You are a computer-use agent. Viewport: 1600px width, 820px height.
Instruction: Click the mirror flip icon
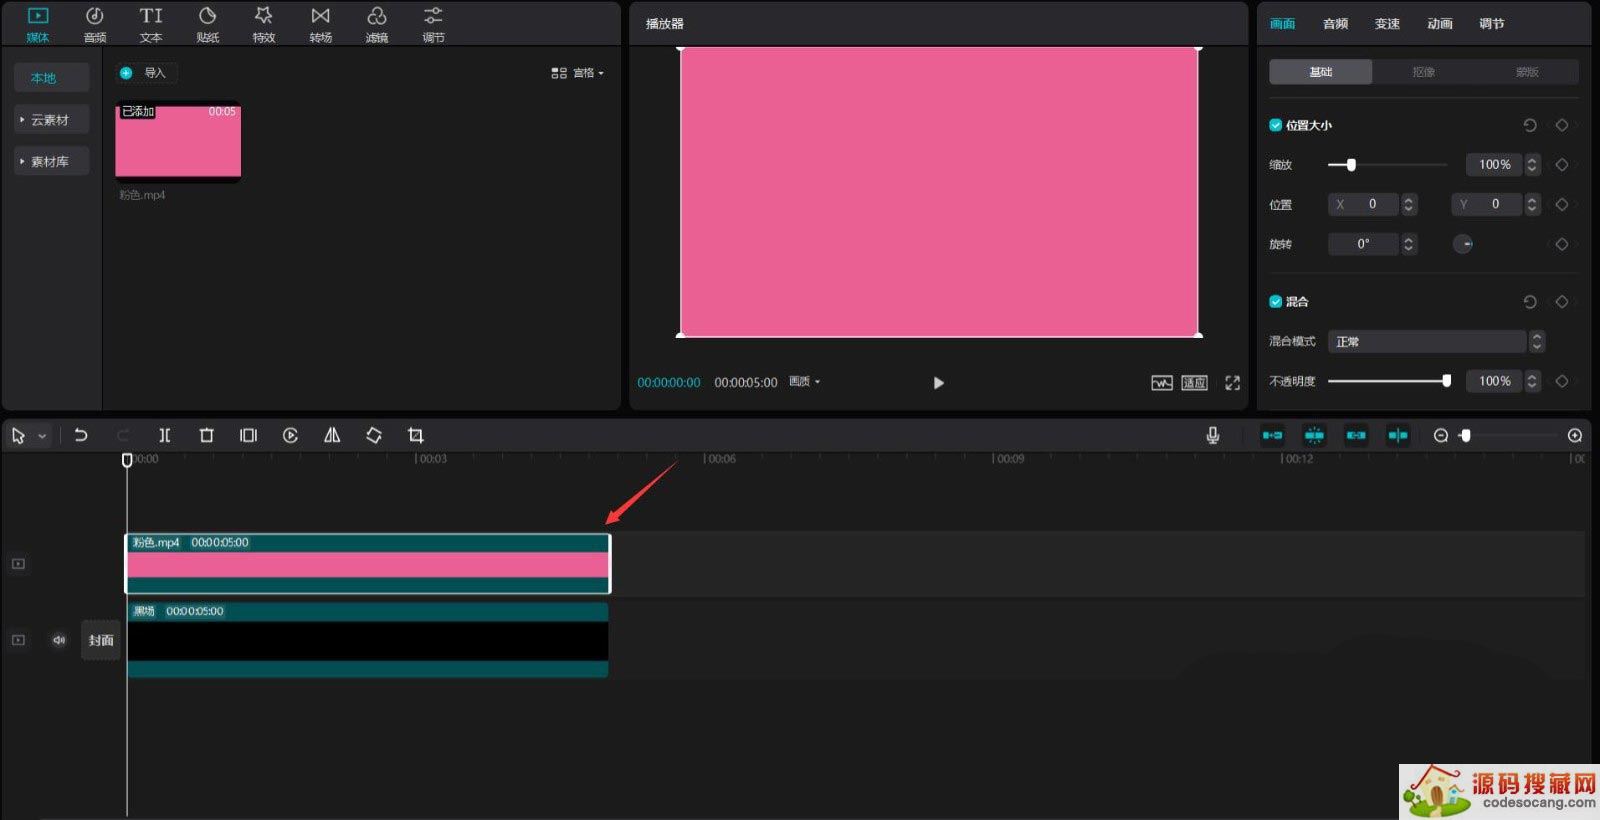point(332,435)
